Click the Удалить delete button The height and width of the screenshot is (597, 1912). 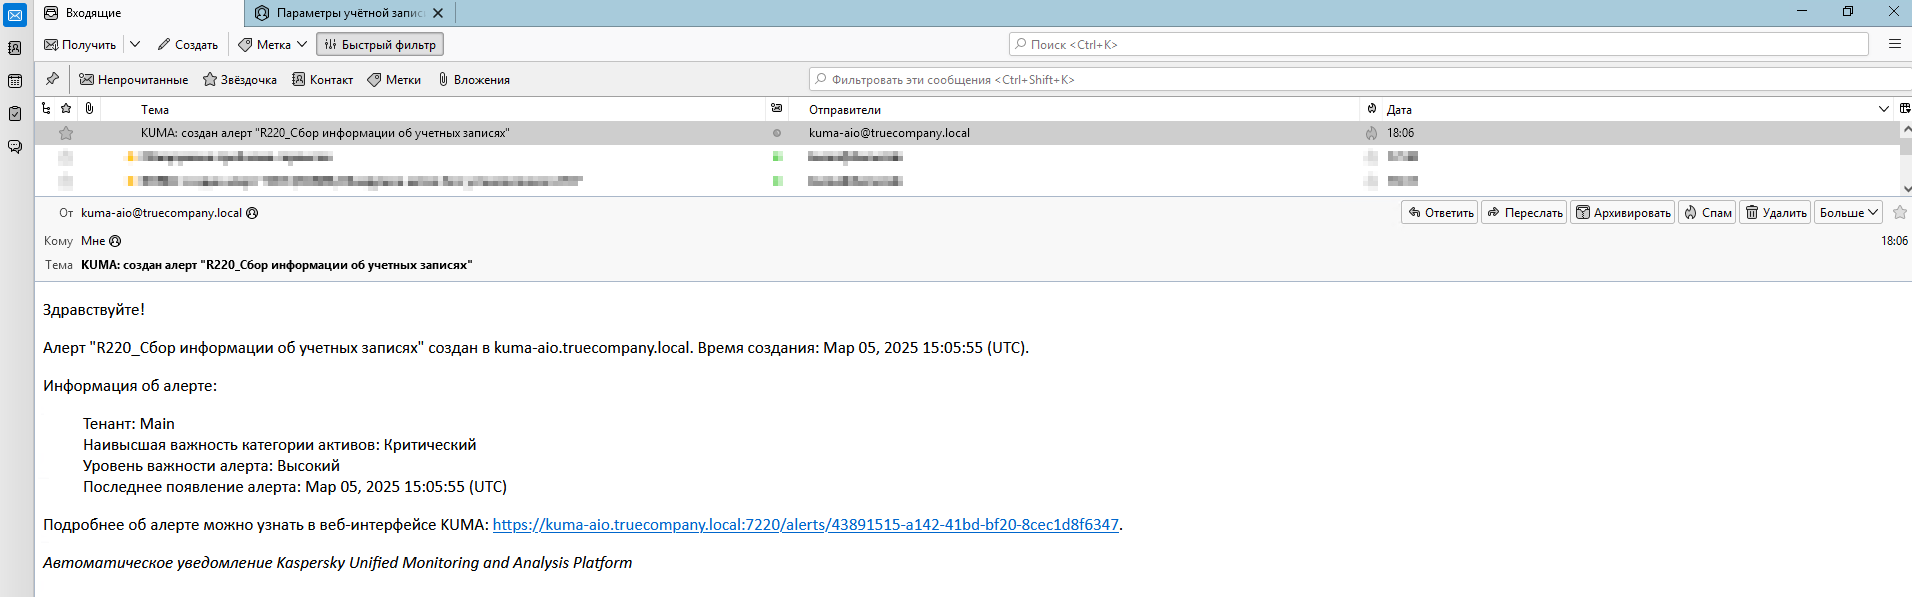coord(1775,212)
